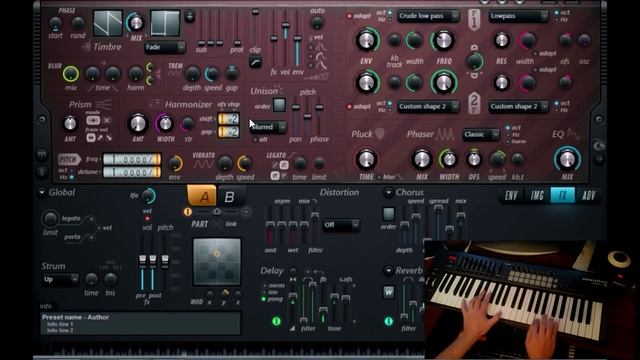Open the Distortion Off type dropdown

click(x=340, y=225)
